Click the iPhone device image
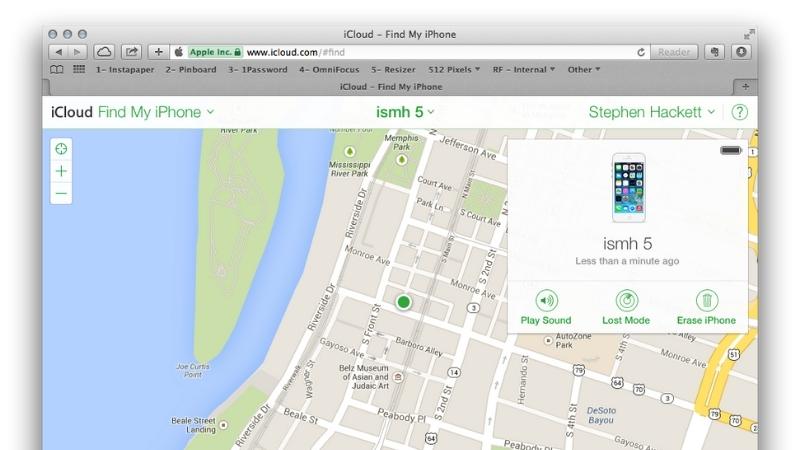The width and height of the screenshot is (800, 450). [629, 188]
